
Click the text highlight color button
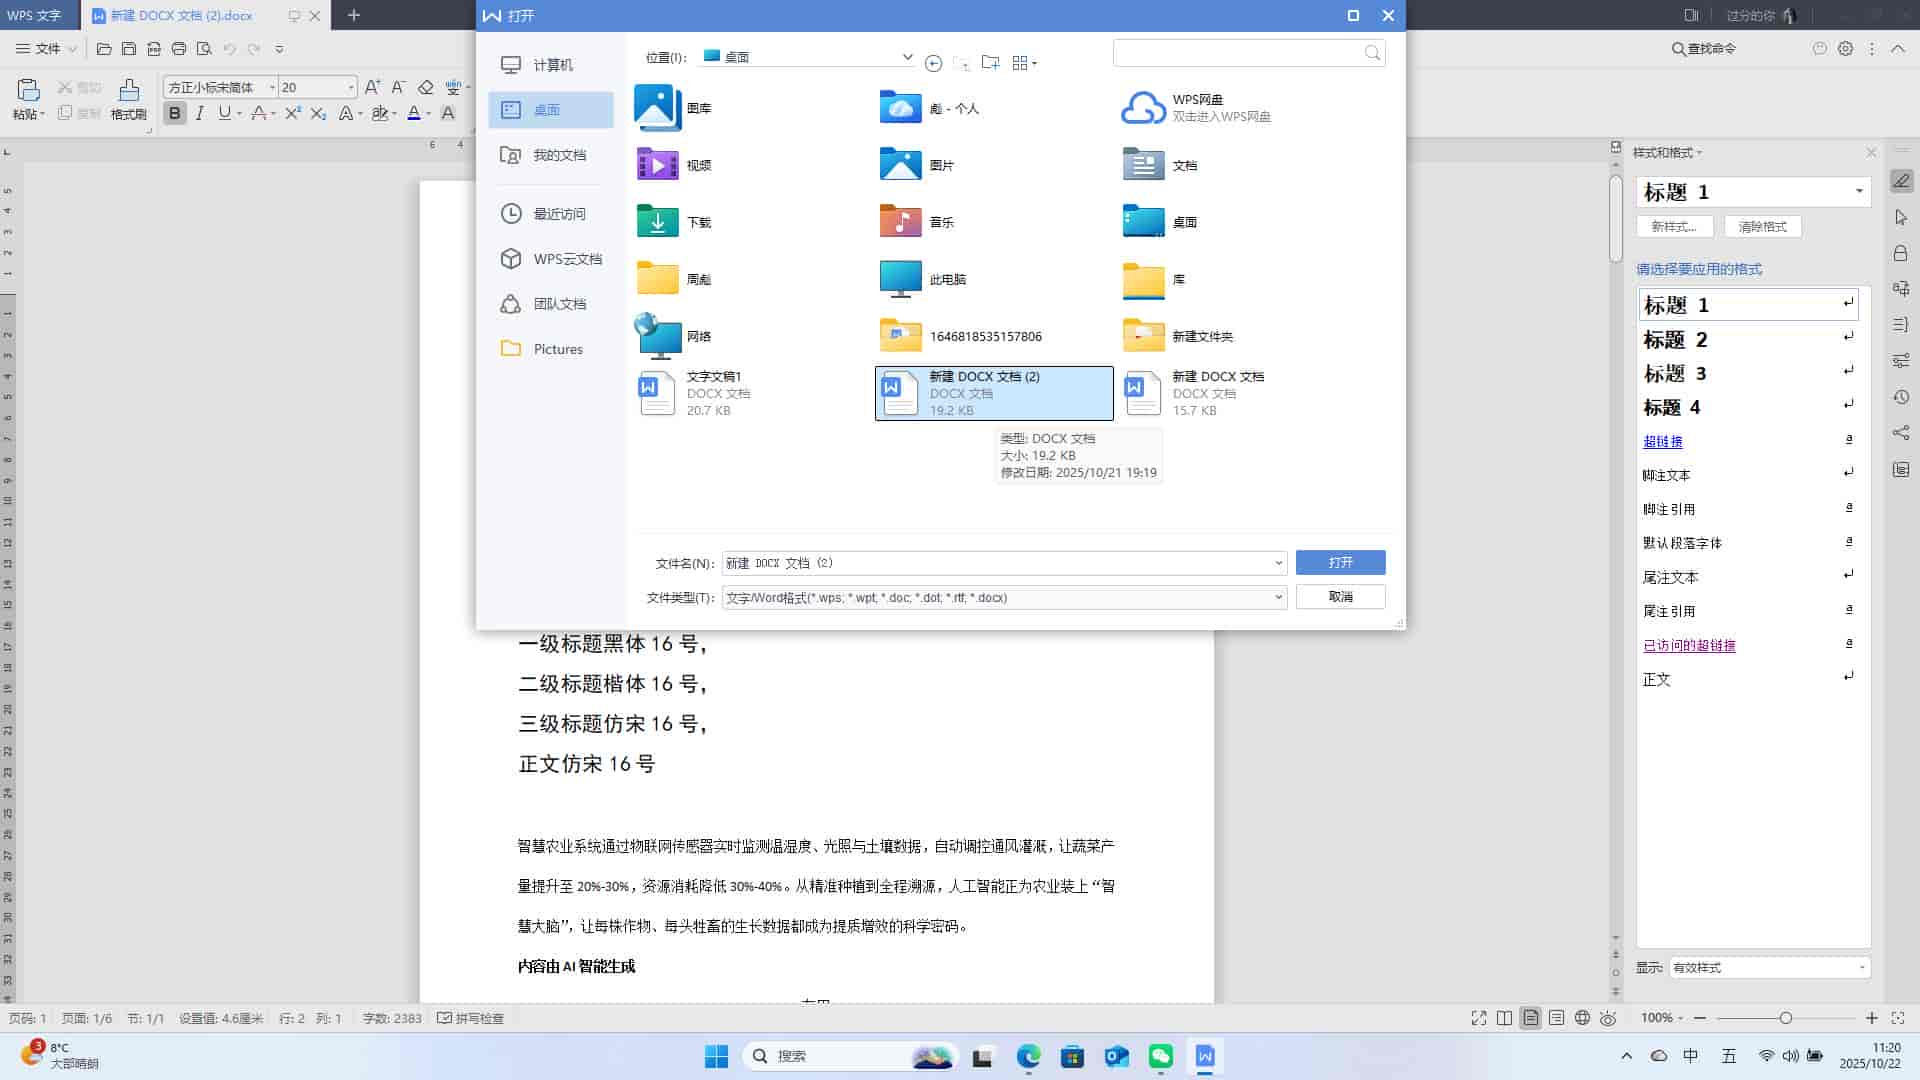(379, 113)
